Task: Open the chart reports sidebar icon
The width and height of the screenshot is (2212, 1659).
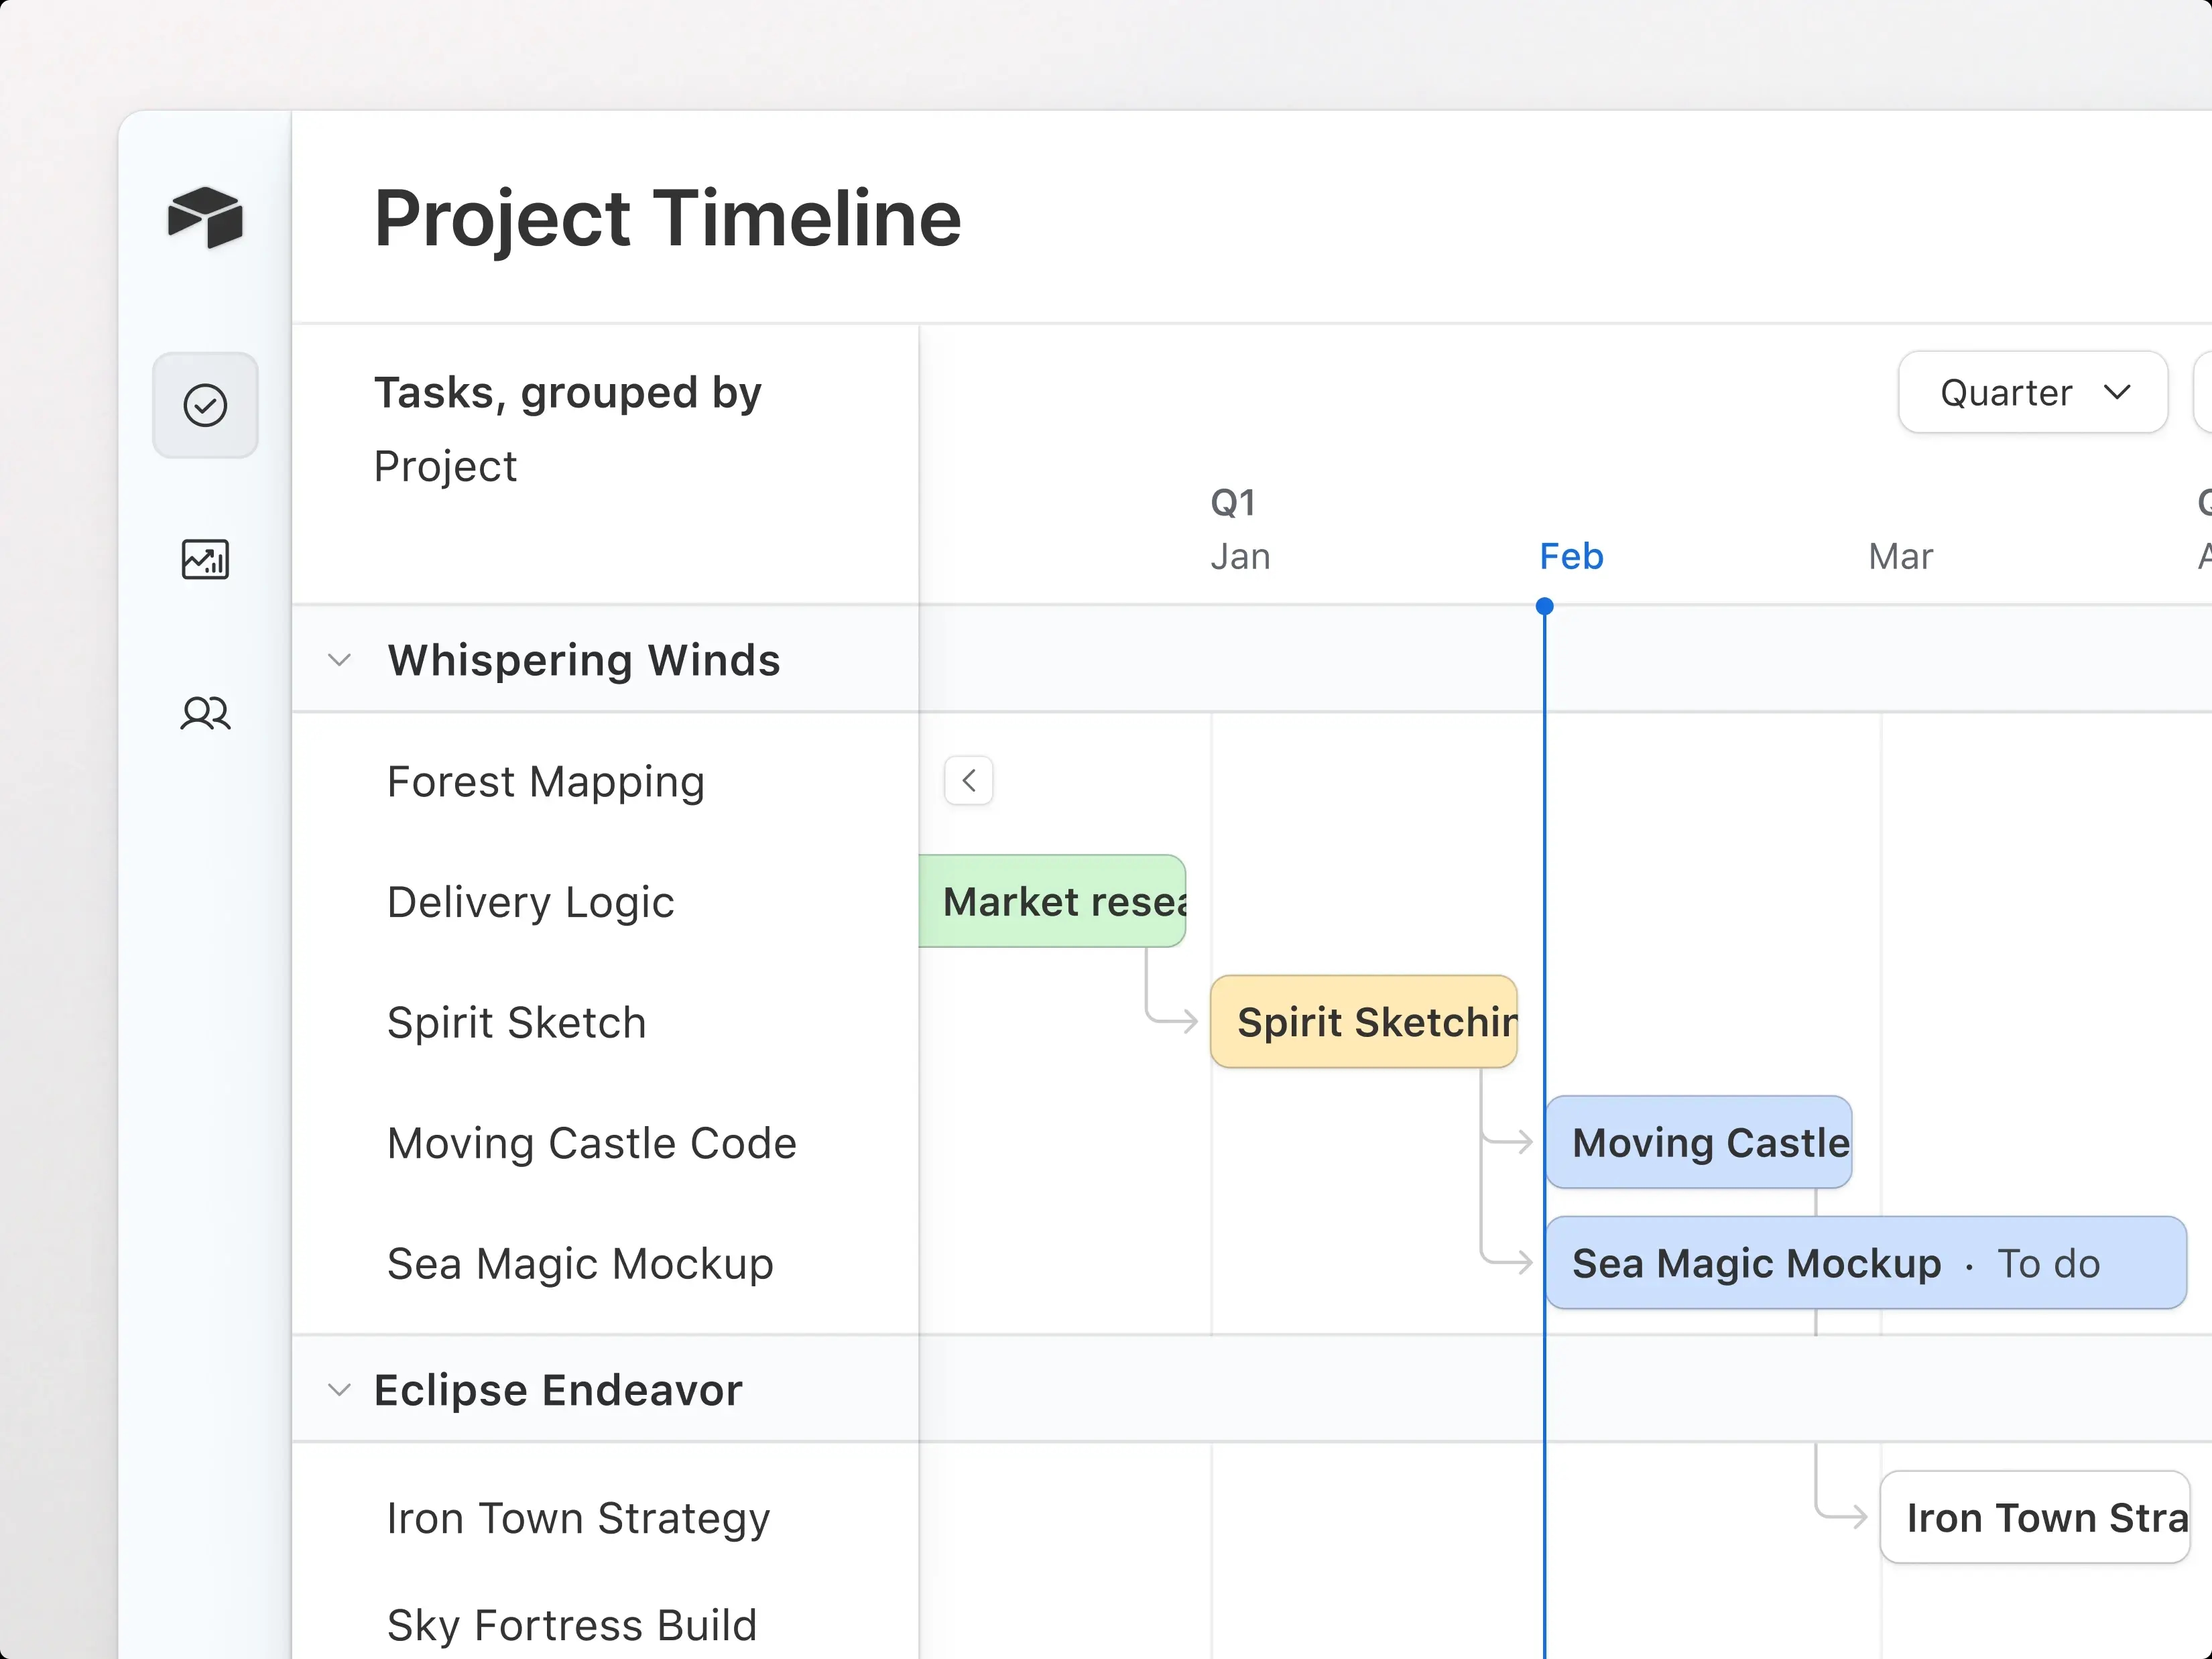Action: click(205, 559)
